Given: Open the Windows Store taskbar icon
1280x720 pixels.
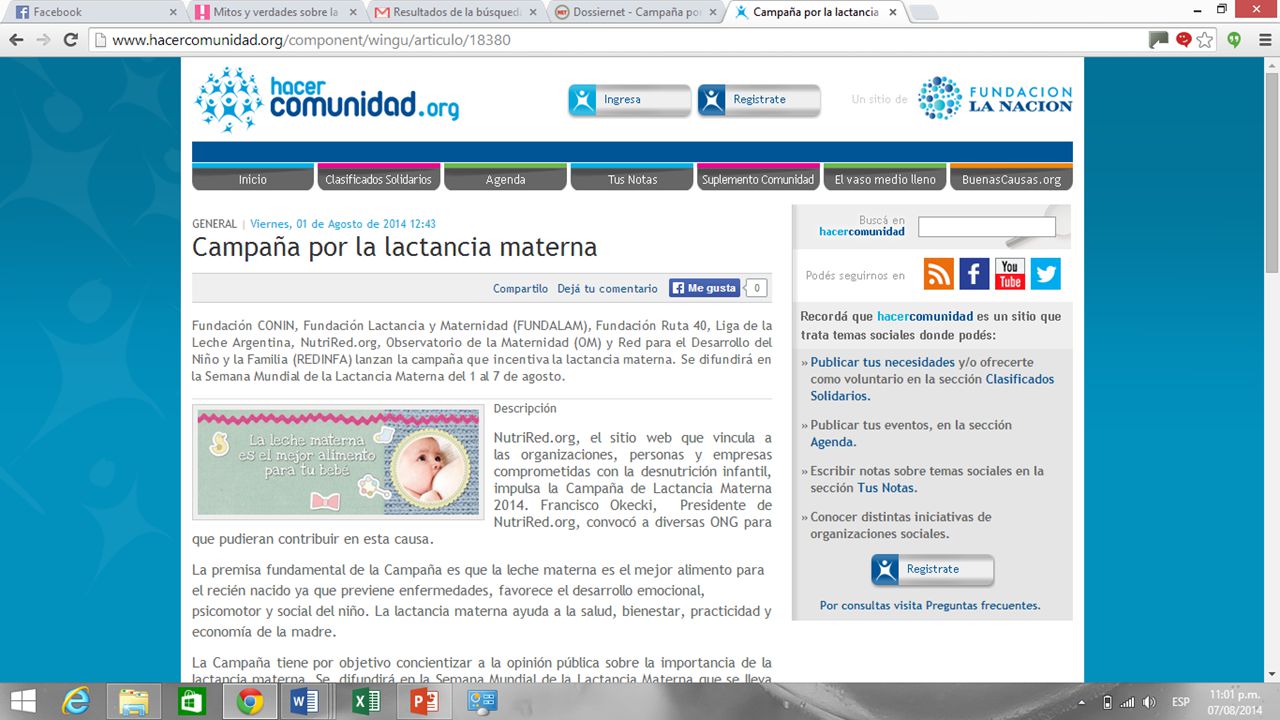Looking at the screenshot, I should pos(192,701).
